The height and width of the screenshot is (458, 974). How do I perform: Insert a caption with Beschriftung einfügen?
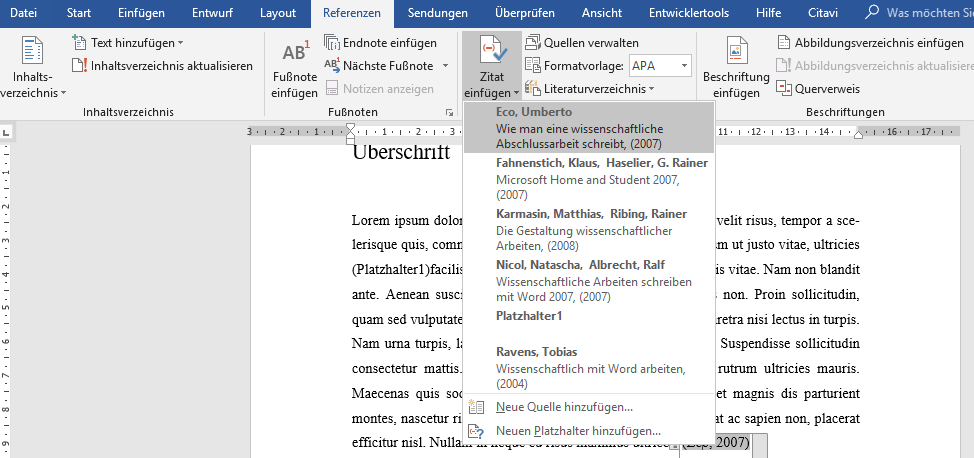click(x=736, y=68)
